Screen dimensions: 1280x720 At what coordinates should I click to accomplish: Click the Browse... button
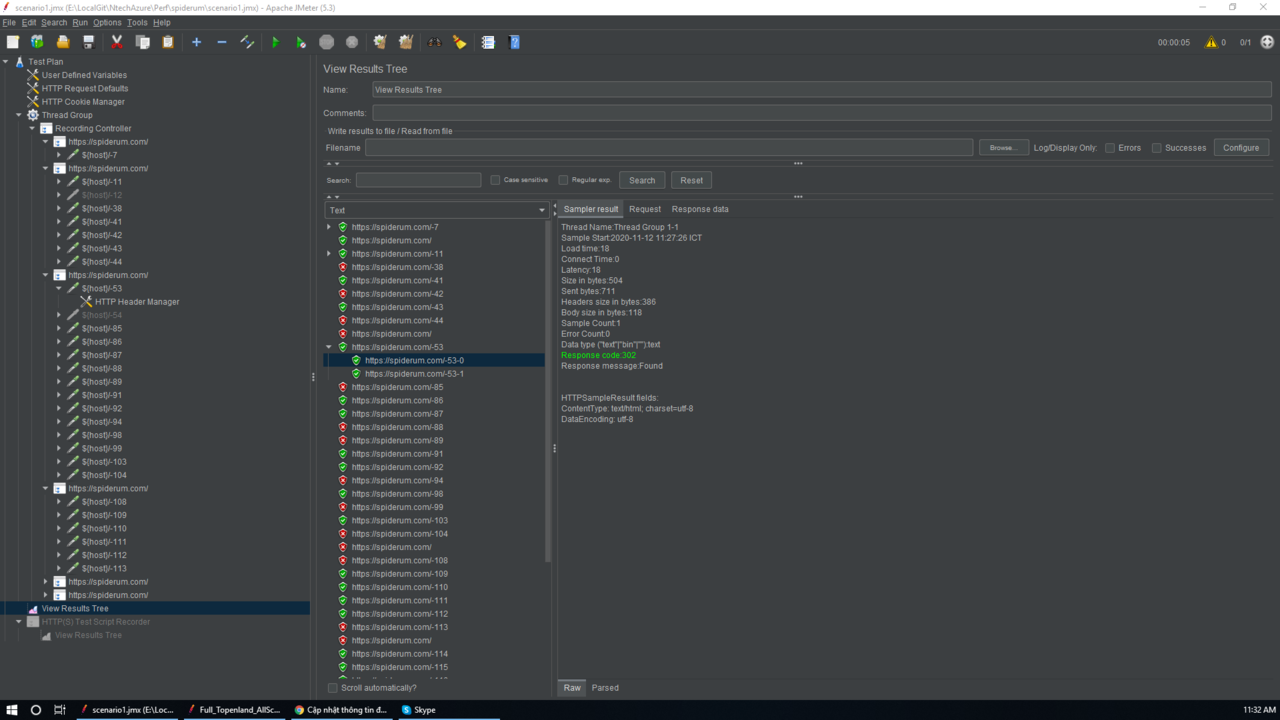tap(1004, 148)
